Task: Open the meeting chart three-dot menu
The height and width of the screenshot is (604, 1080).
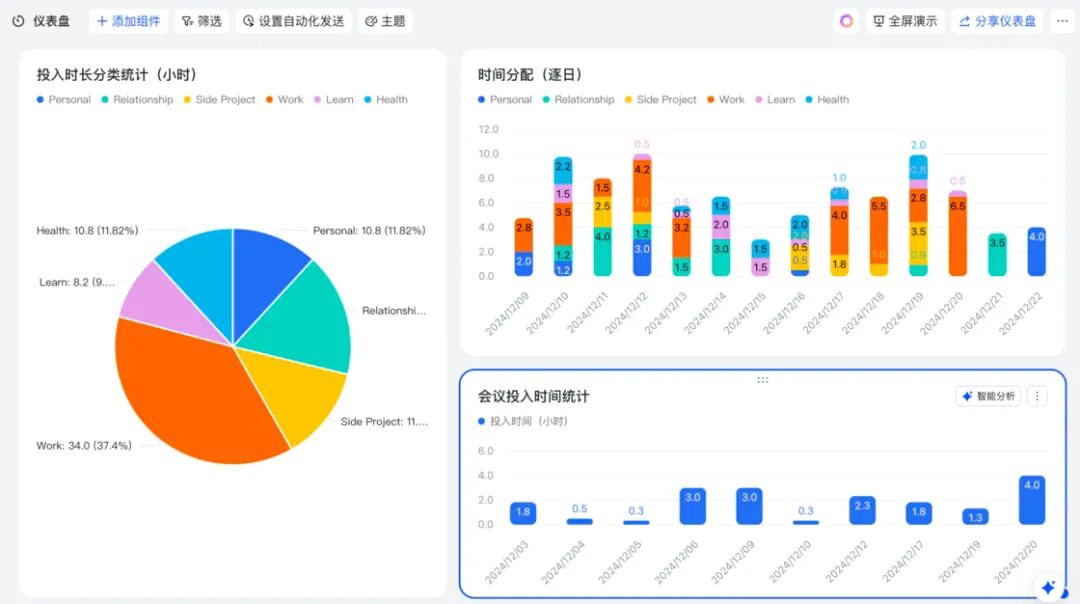Action: tap(1037, 396)
